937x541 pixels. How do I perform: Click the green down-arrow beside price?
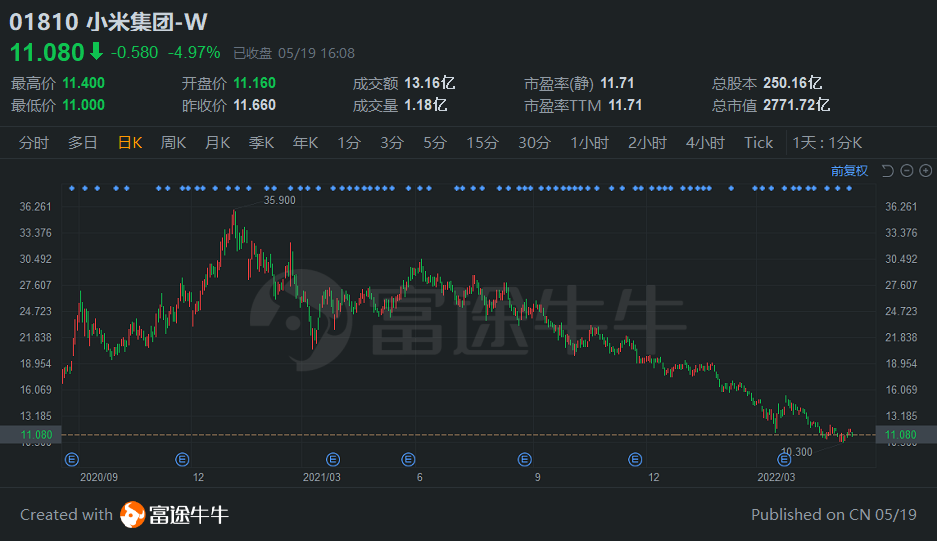point(96,51)
